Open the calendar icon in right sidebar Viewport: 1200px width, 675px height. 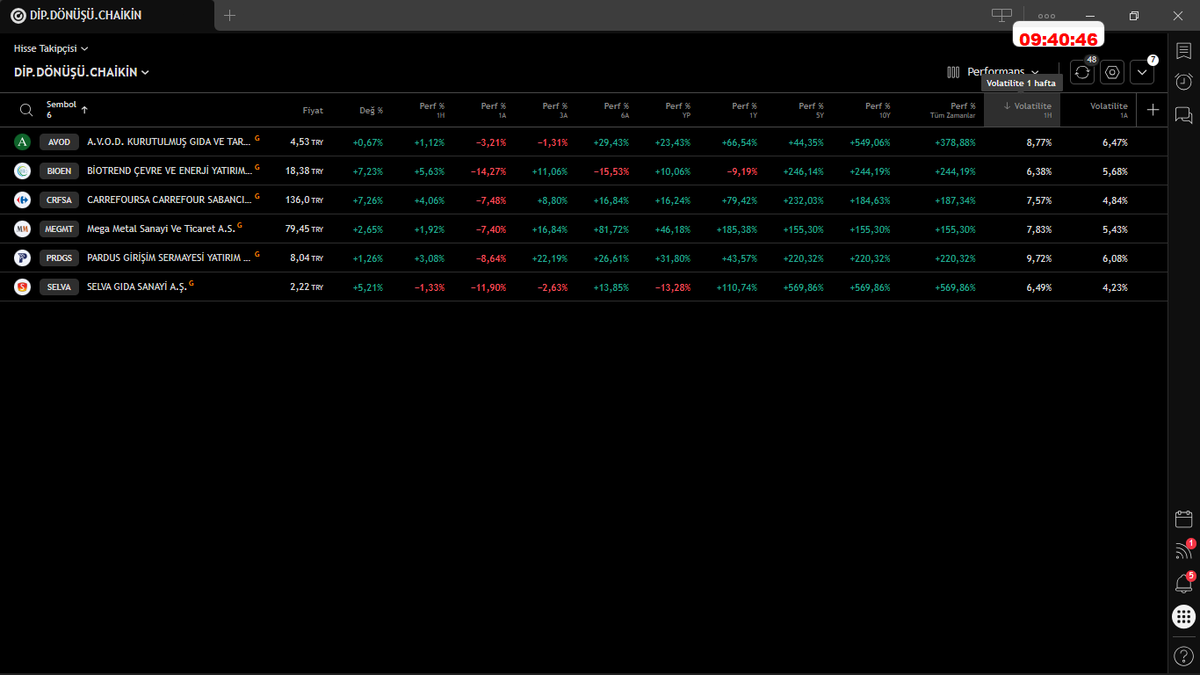point(1183,518)
